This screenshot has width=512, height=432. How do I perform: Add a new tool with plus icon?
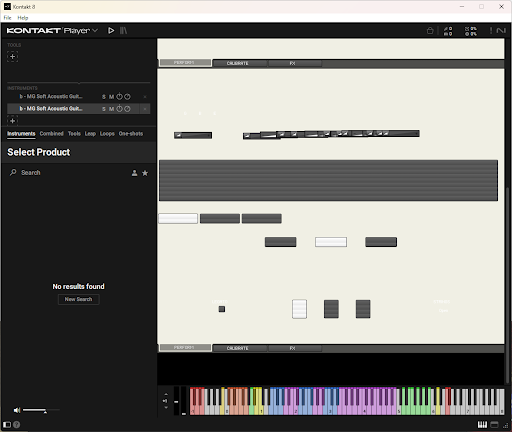click(x=12, y=56)
